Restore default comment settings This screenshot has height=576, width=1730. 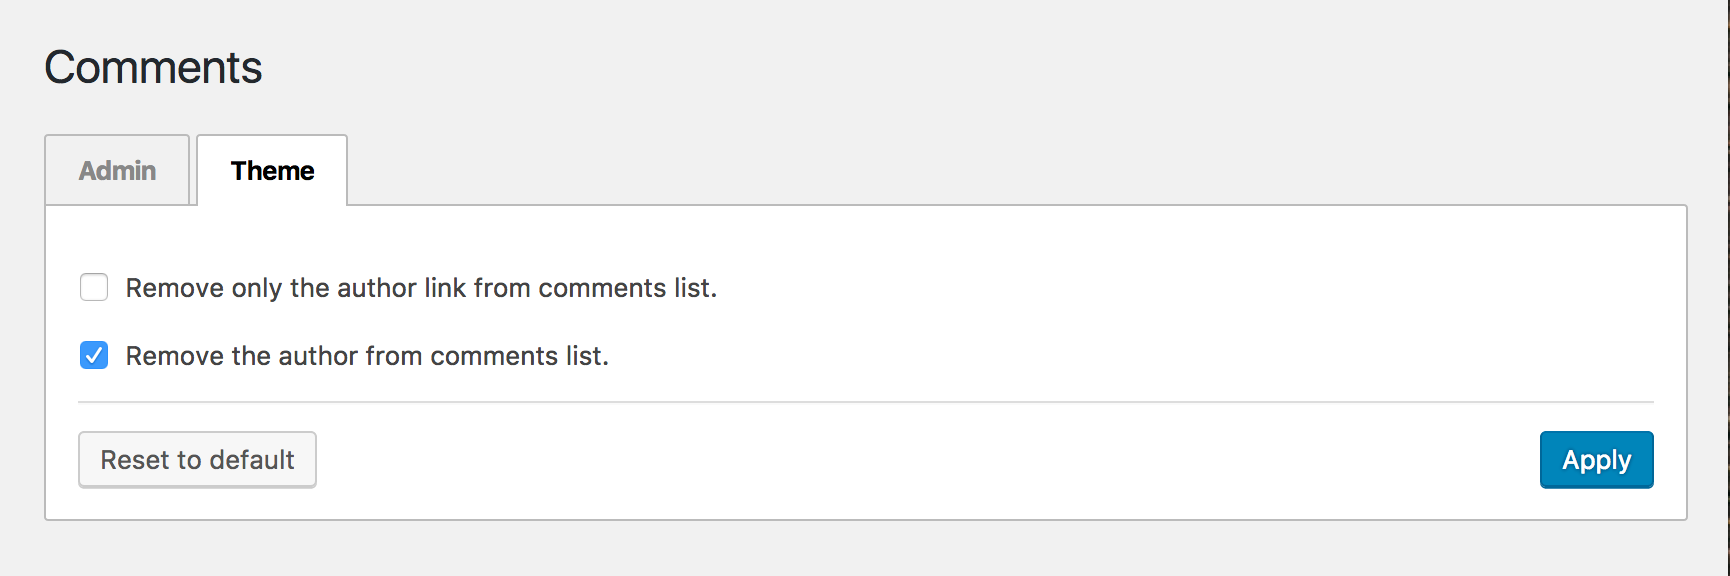coord(197,460)
